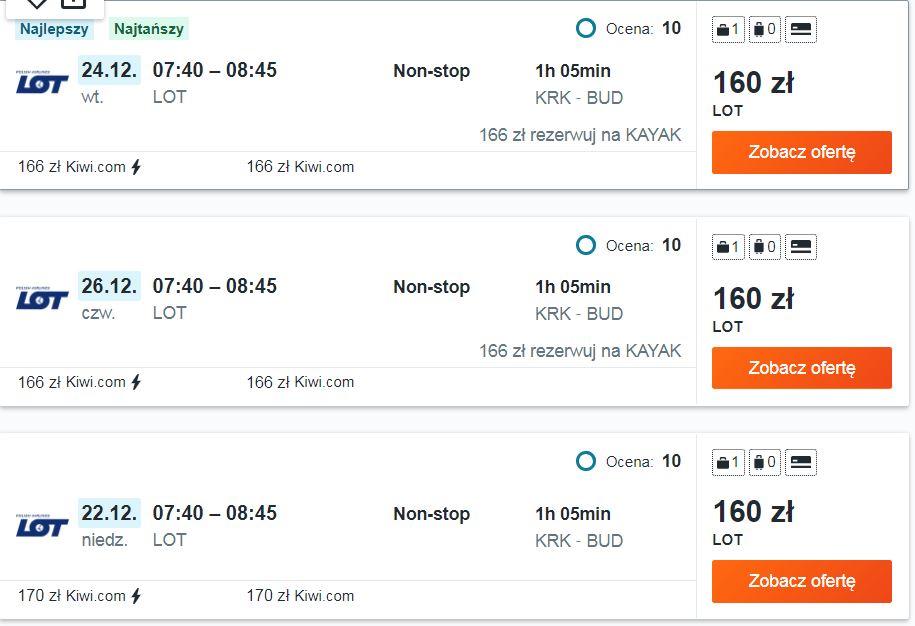This screenshot has height=626, width=915.
Task: Click rating circle icon on 24.12 flight
Action: tap(585, 28)
